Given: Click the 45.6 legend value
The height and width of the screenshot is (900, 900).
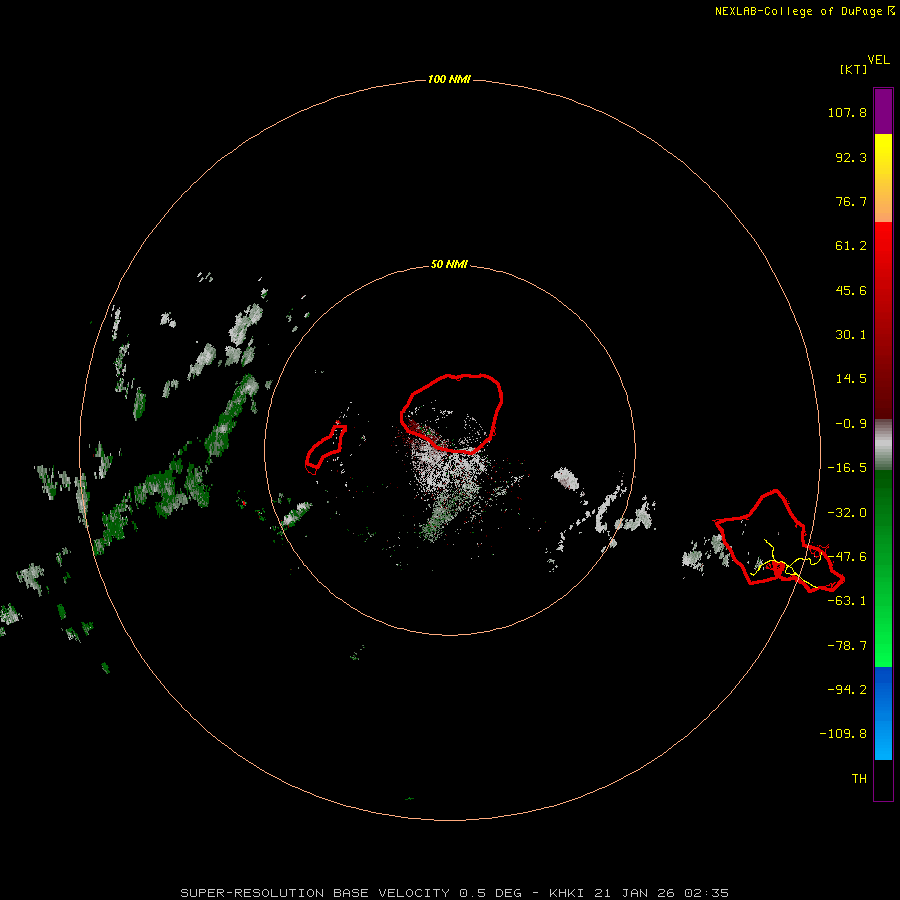Looking at the screenshot, I should click(x=851, y=290).
